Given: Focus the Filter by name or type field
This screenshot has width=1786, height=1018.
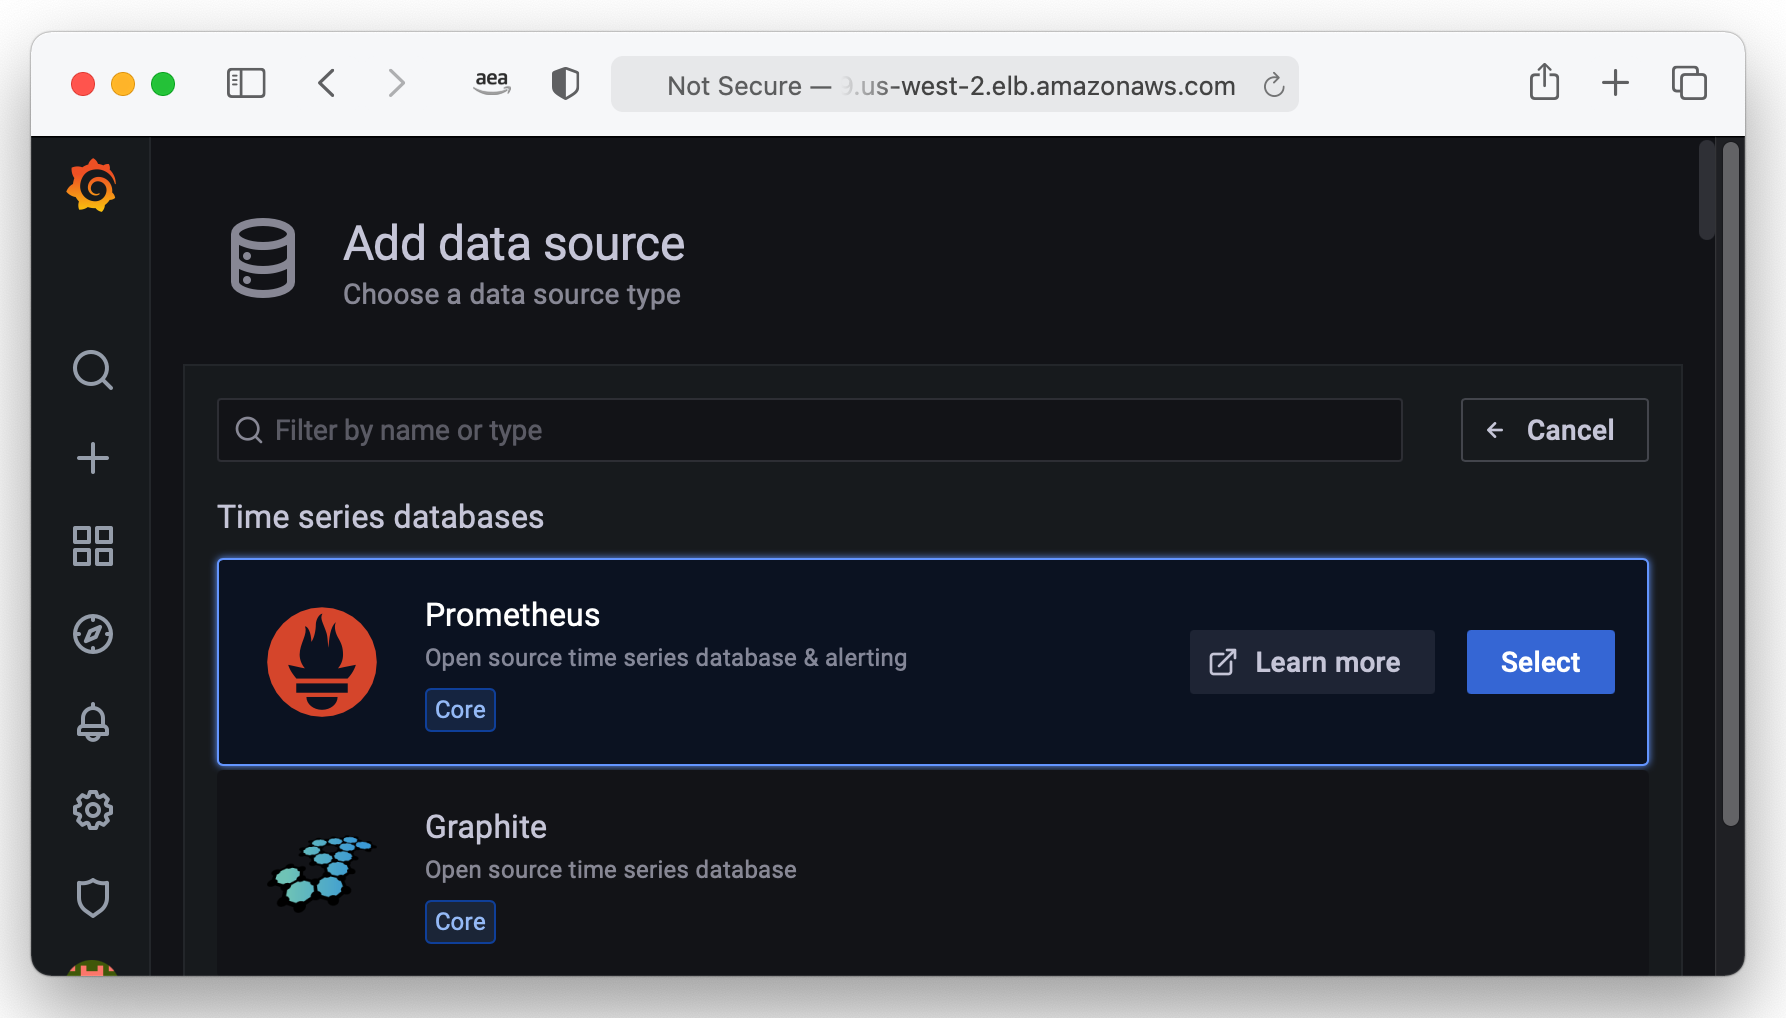Looking at the screenshot, I should (810, 430).
